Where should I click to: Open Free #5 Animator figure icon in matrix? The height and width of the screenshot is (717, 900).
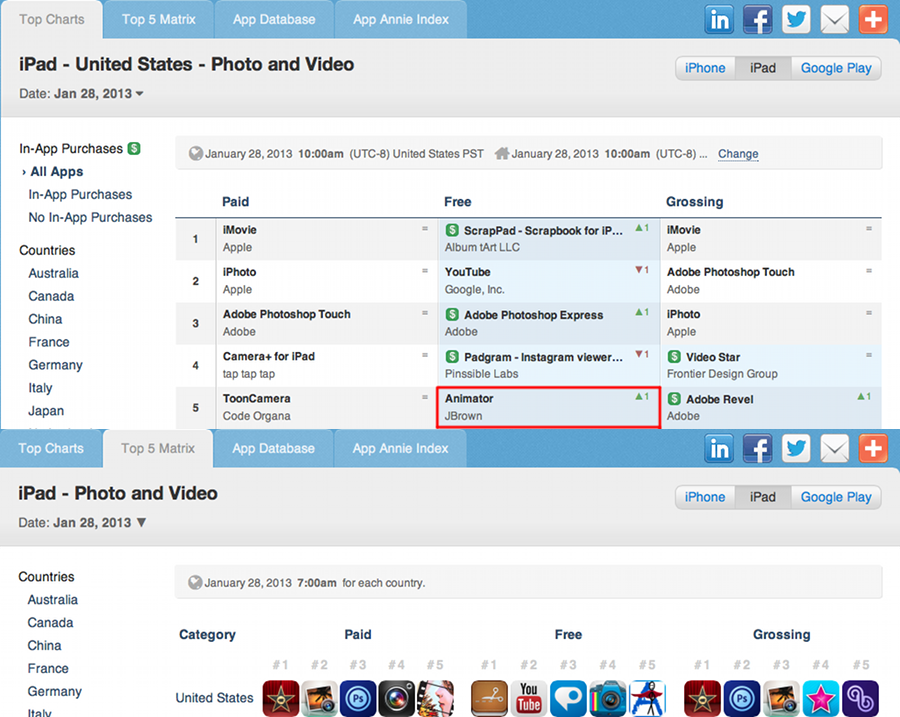coord(647,699)
